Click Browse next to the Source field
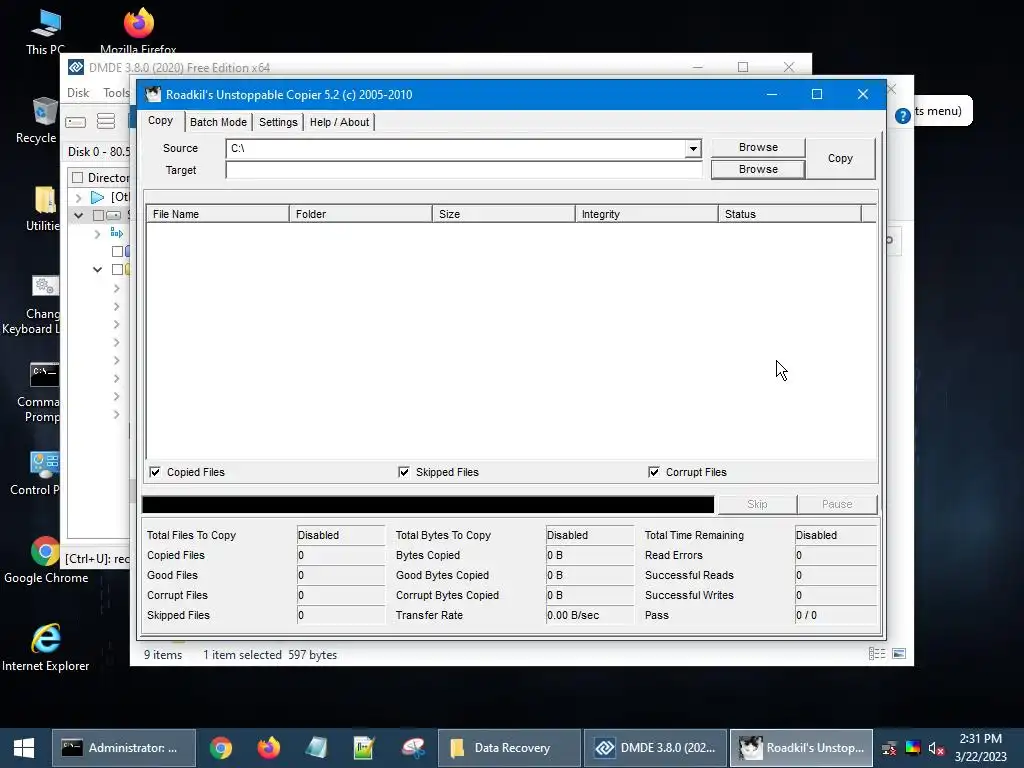Viewport: 1024px width, 768px height. point(758,148)
